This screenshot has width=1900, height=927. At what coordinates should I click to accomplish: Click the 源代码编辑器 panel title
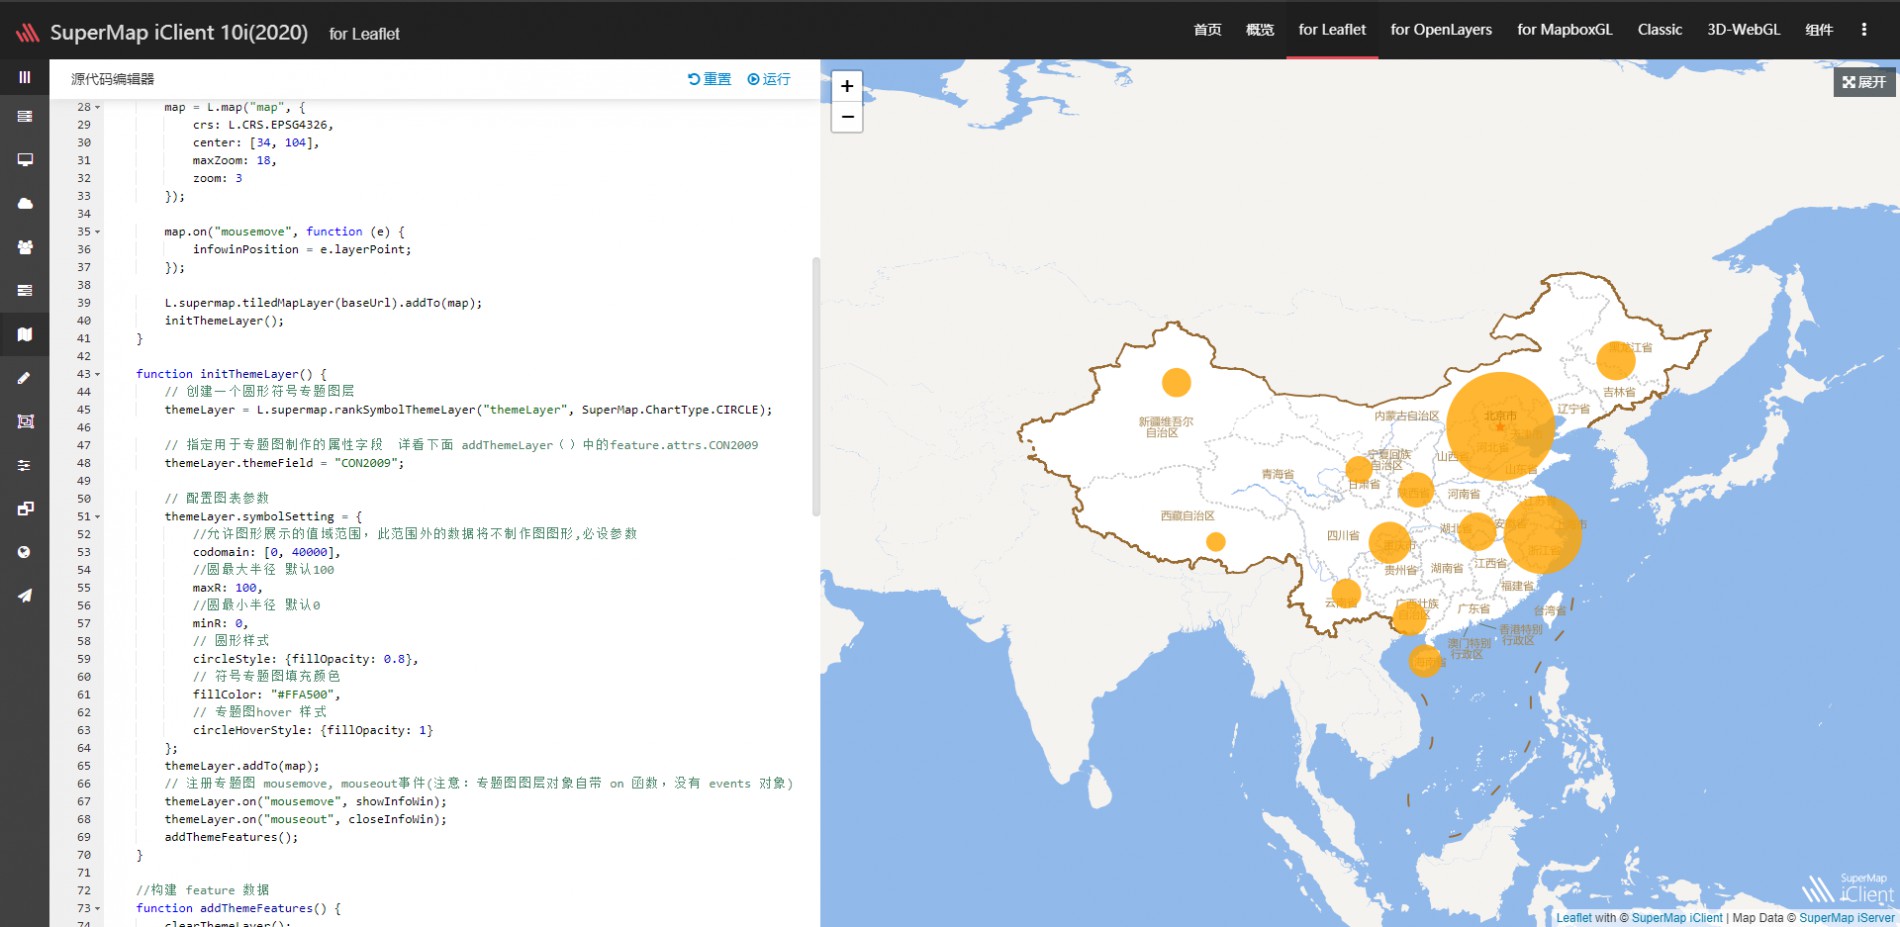point(112,79)
